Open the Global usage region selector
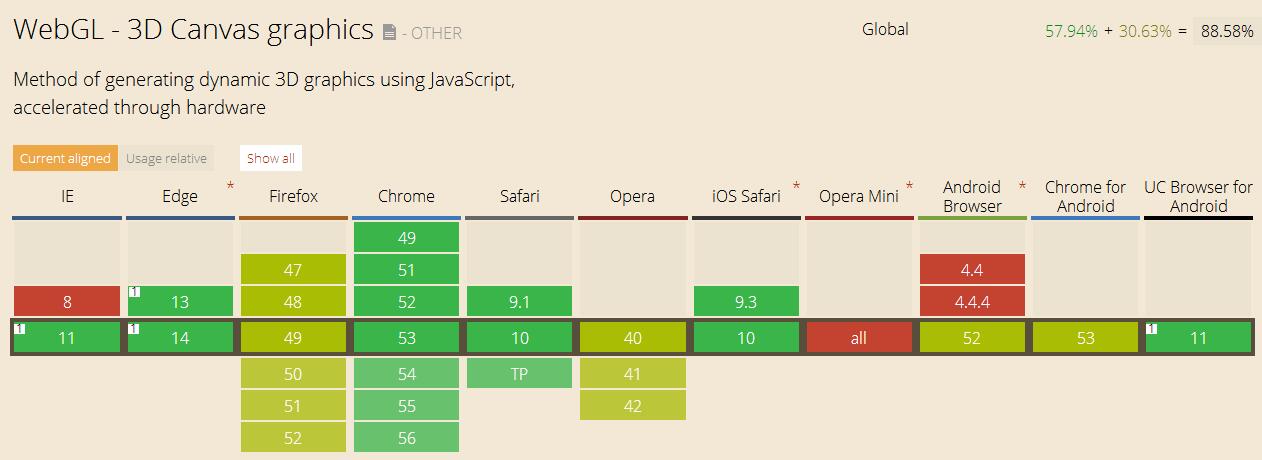This screenshot has width=1262, height=460. tap(885, 29)
